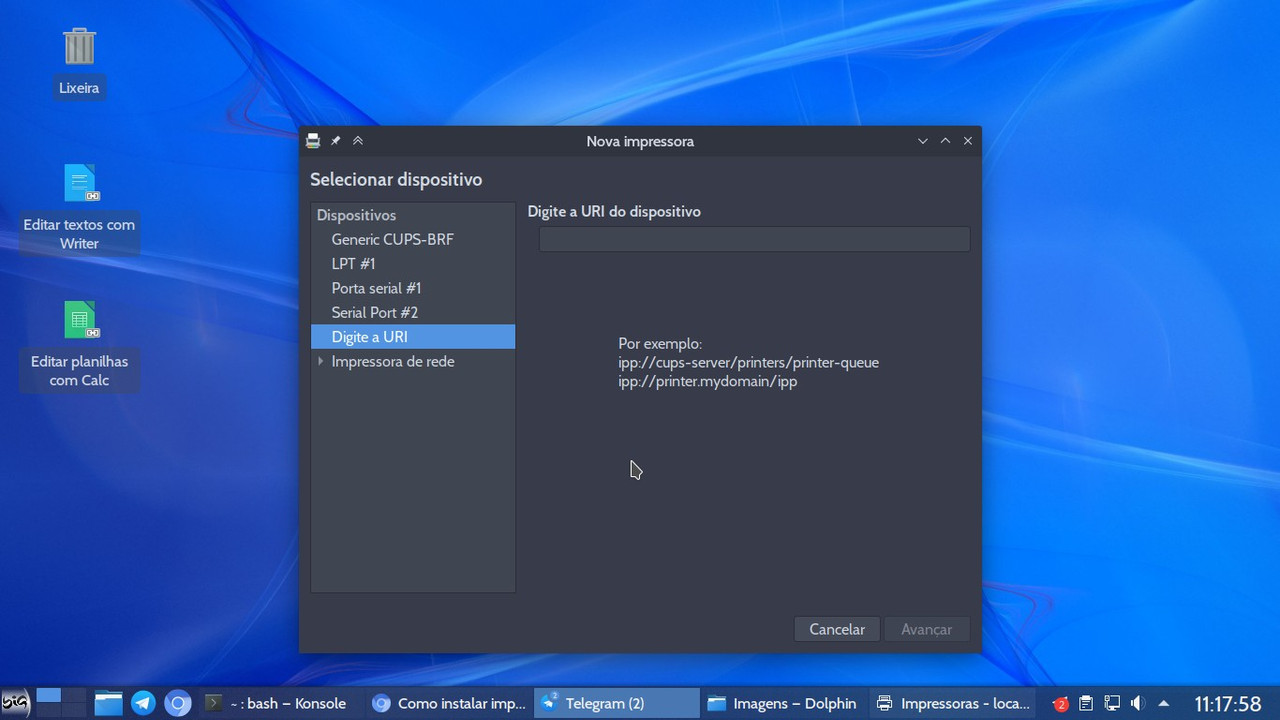Image resolution: width=1280 pixels, height=720 pixels.
Task: Click the keep-above double chevron icon in titlebar
Action: [x=358, y=141]
